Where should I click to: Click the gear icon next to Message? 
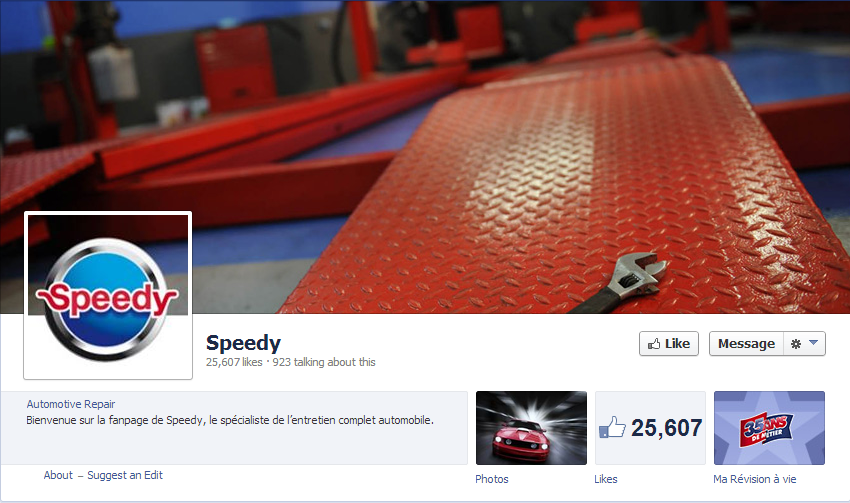(796, 344)
